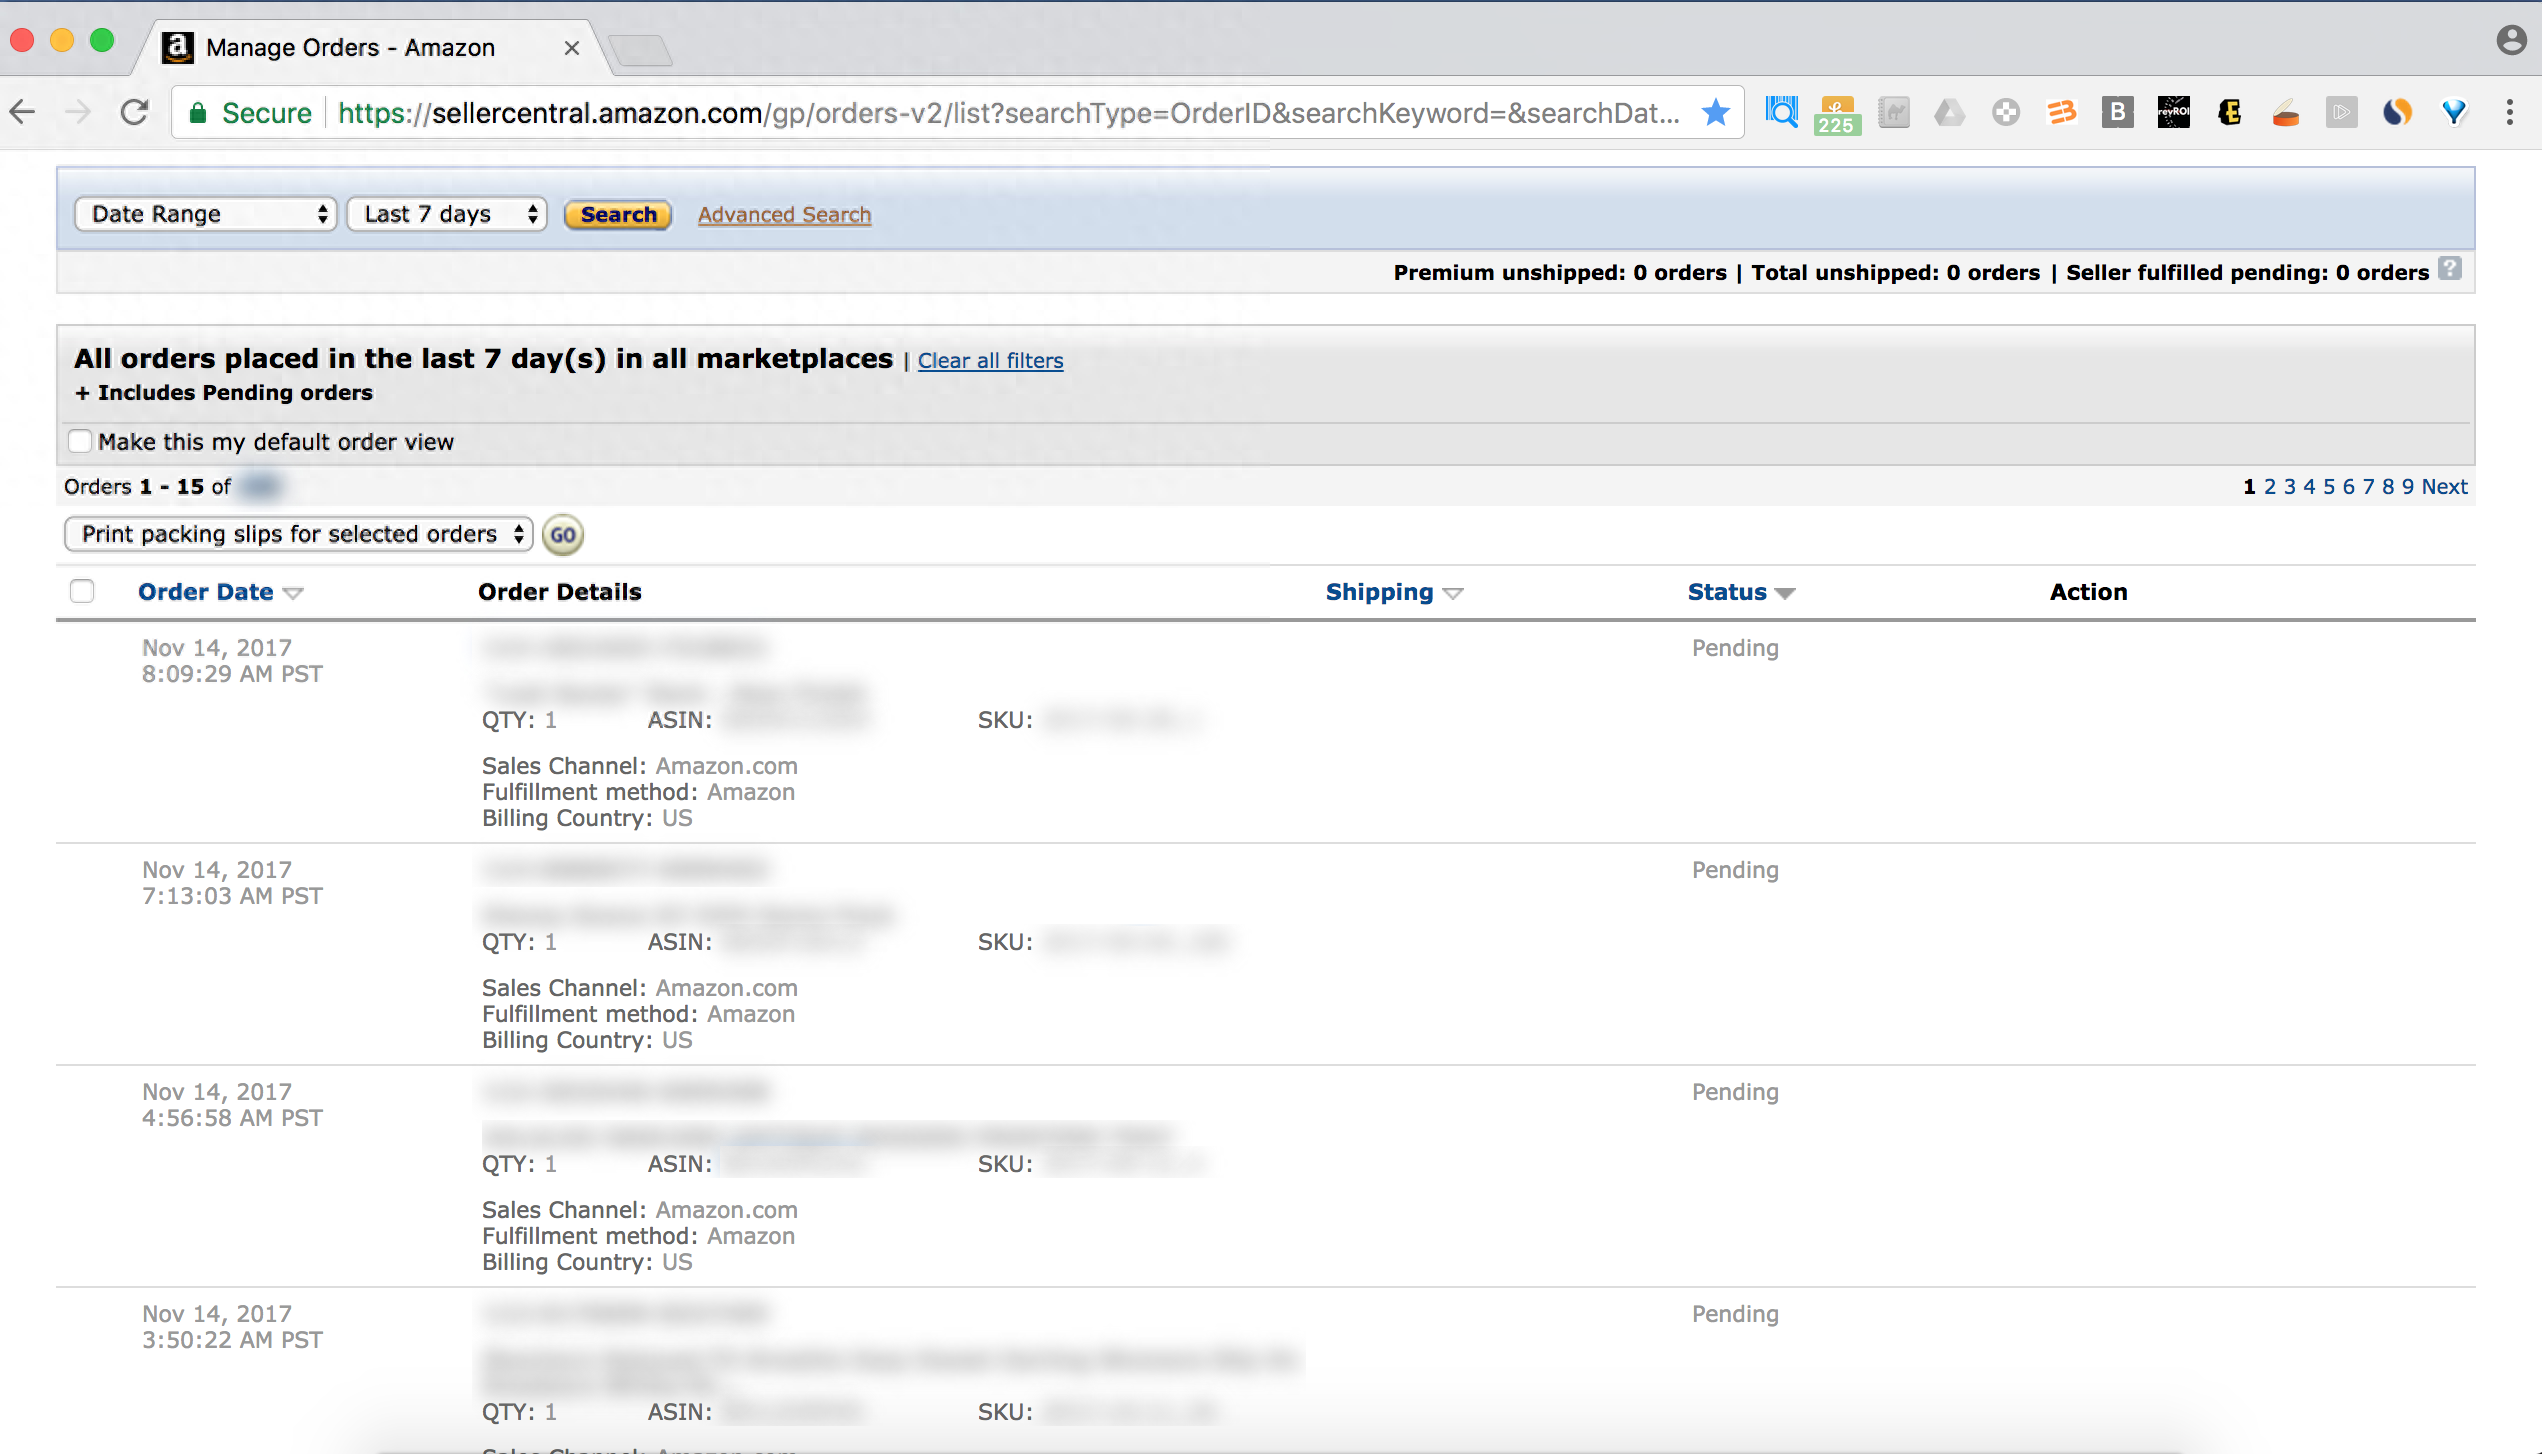
Task: Click the order dated Nov 14 4:56:58 AM
Action: 232,1105
